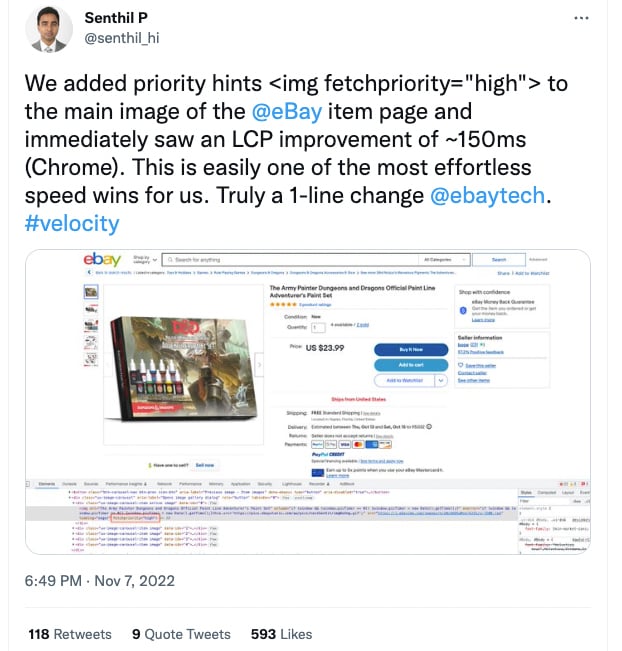Switch to the Lighthouse tab in DevTools
Viewport: 622px width, 651px height.
tap(291, 484)
